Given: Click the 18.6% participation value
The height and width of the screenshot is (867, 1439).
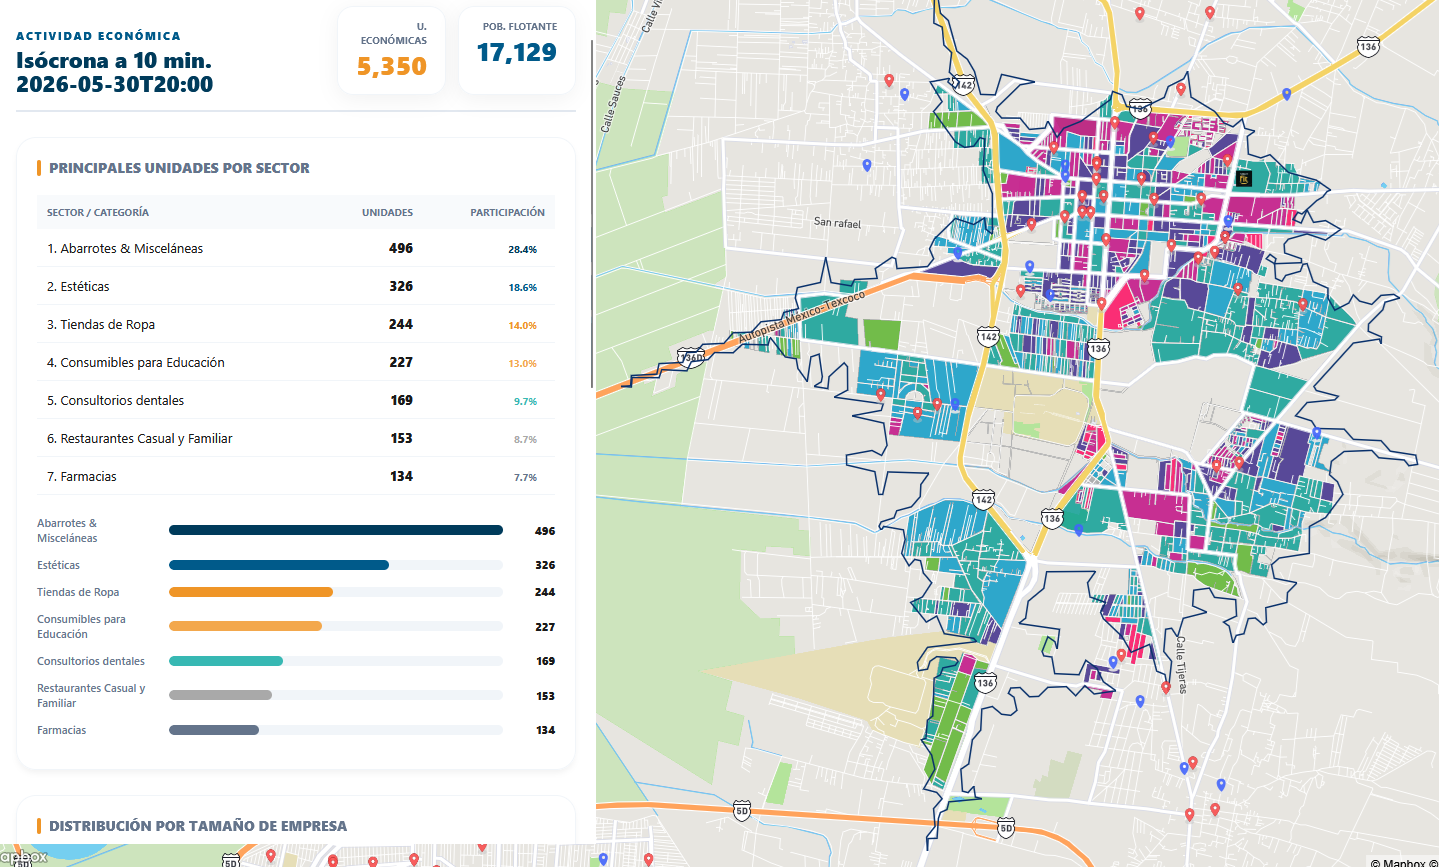Looking at the screenshot, I should click(x=522, y=288).
